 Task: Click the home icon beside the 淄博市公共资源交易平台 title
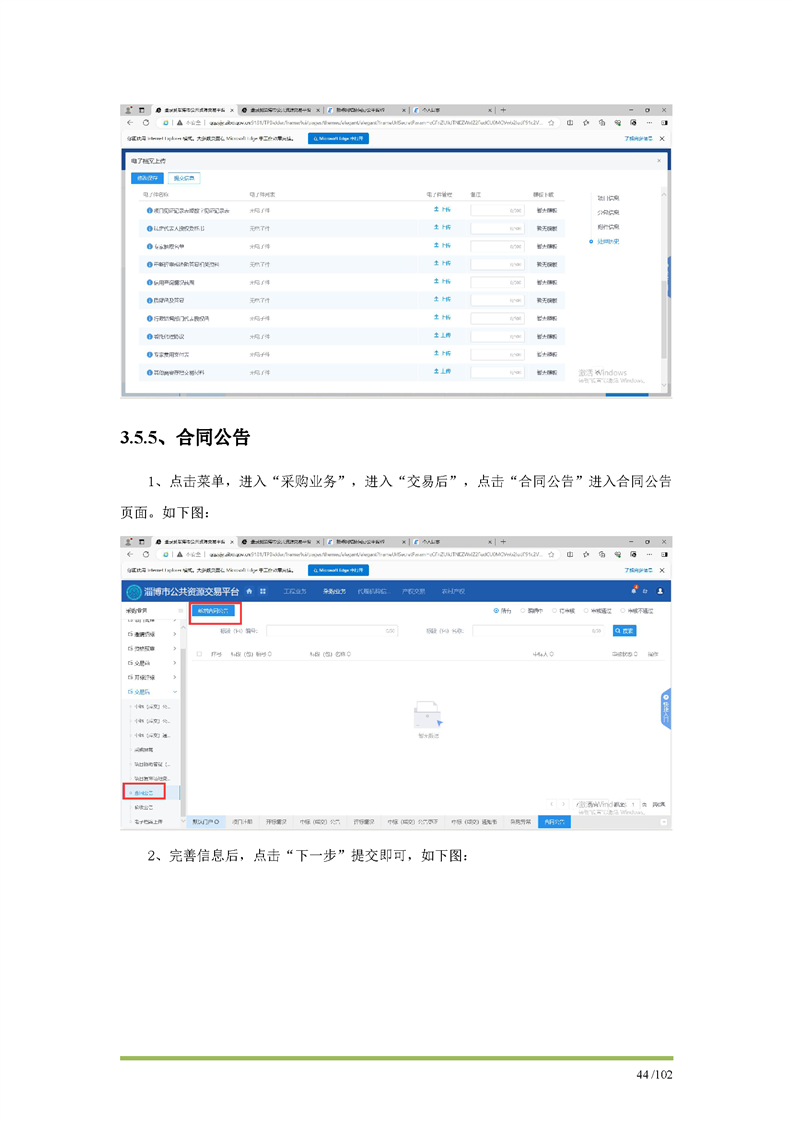click(249, 591)
